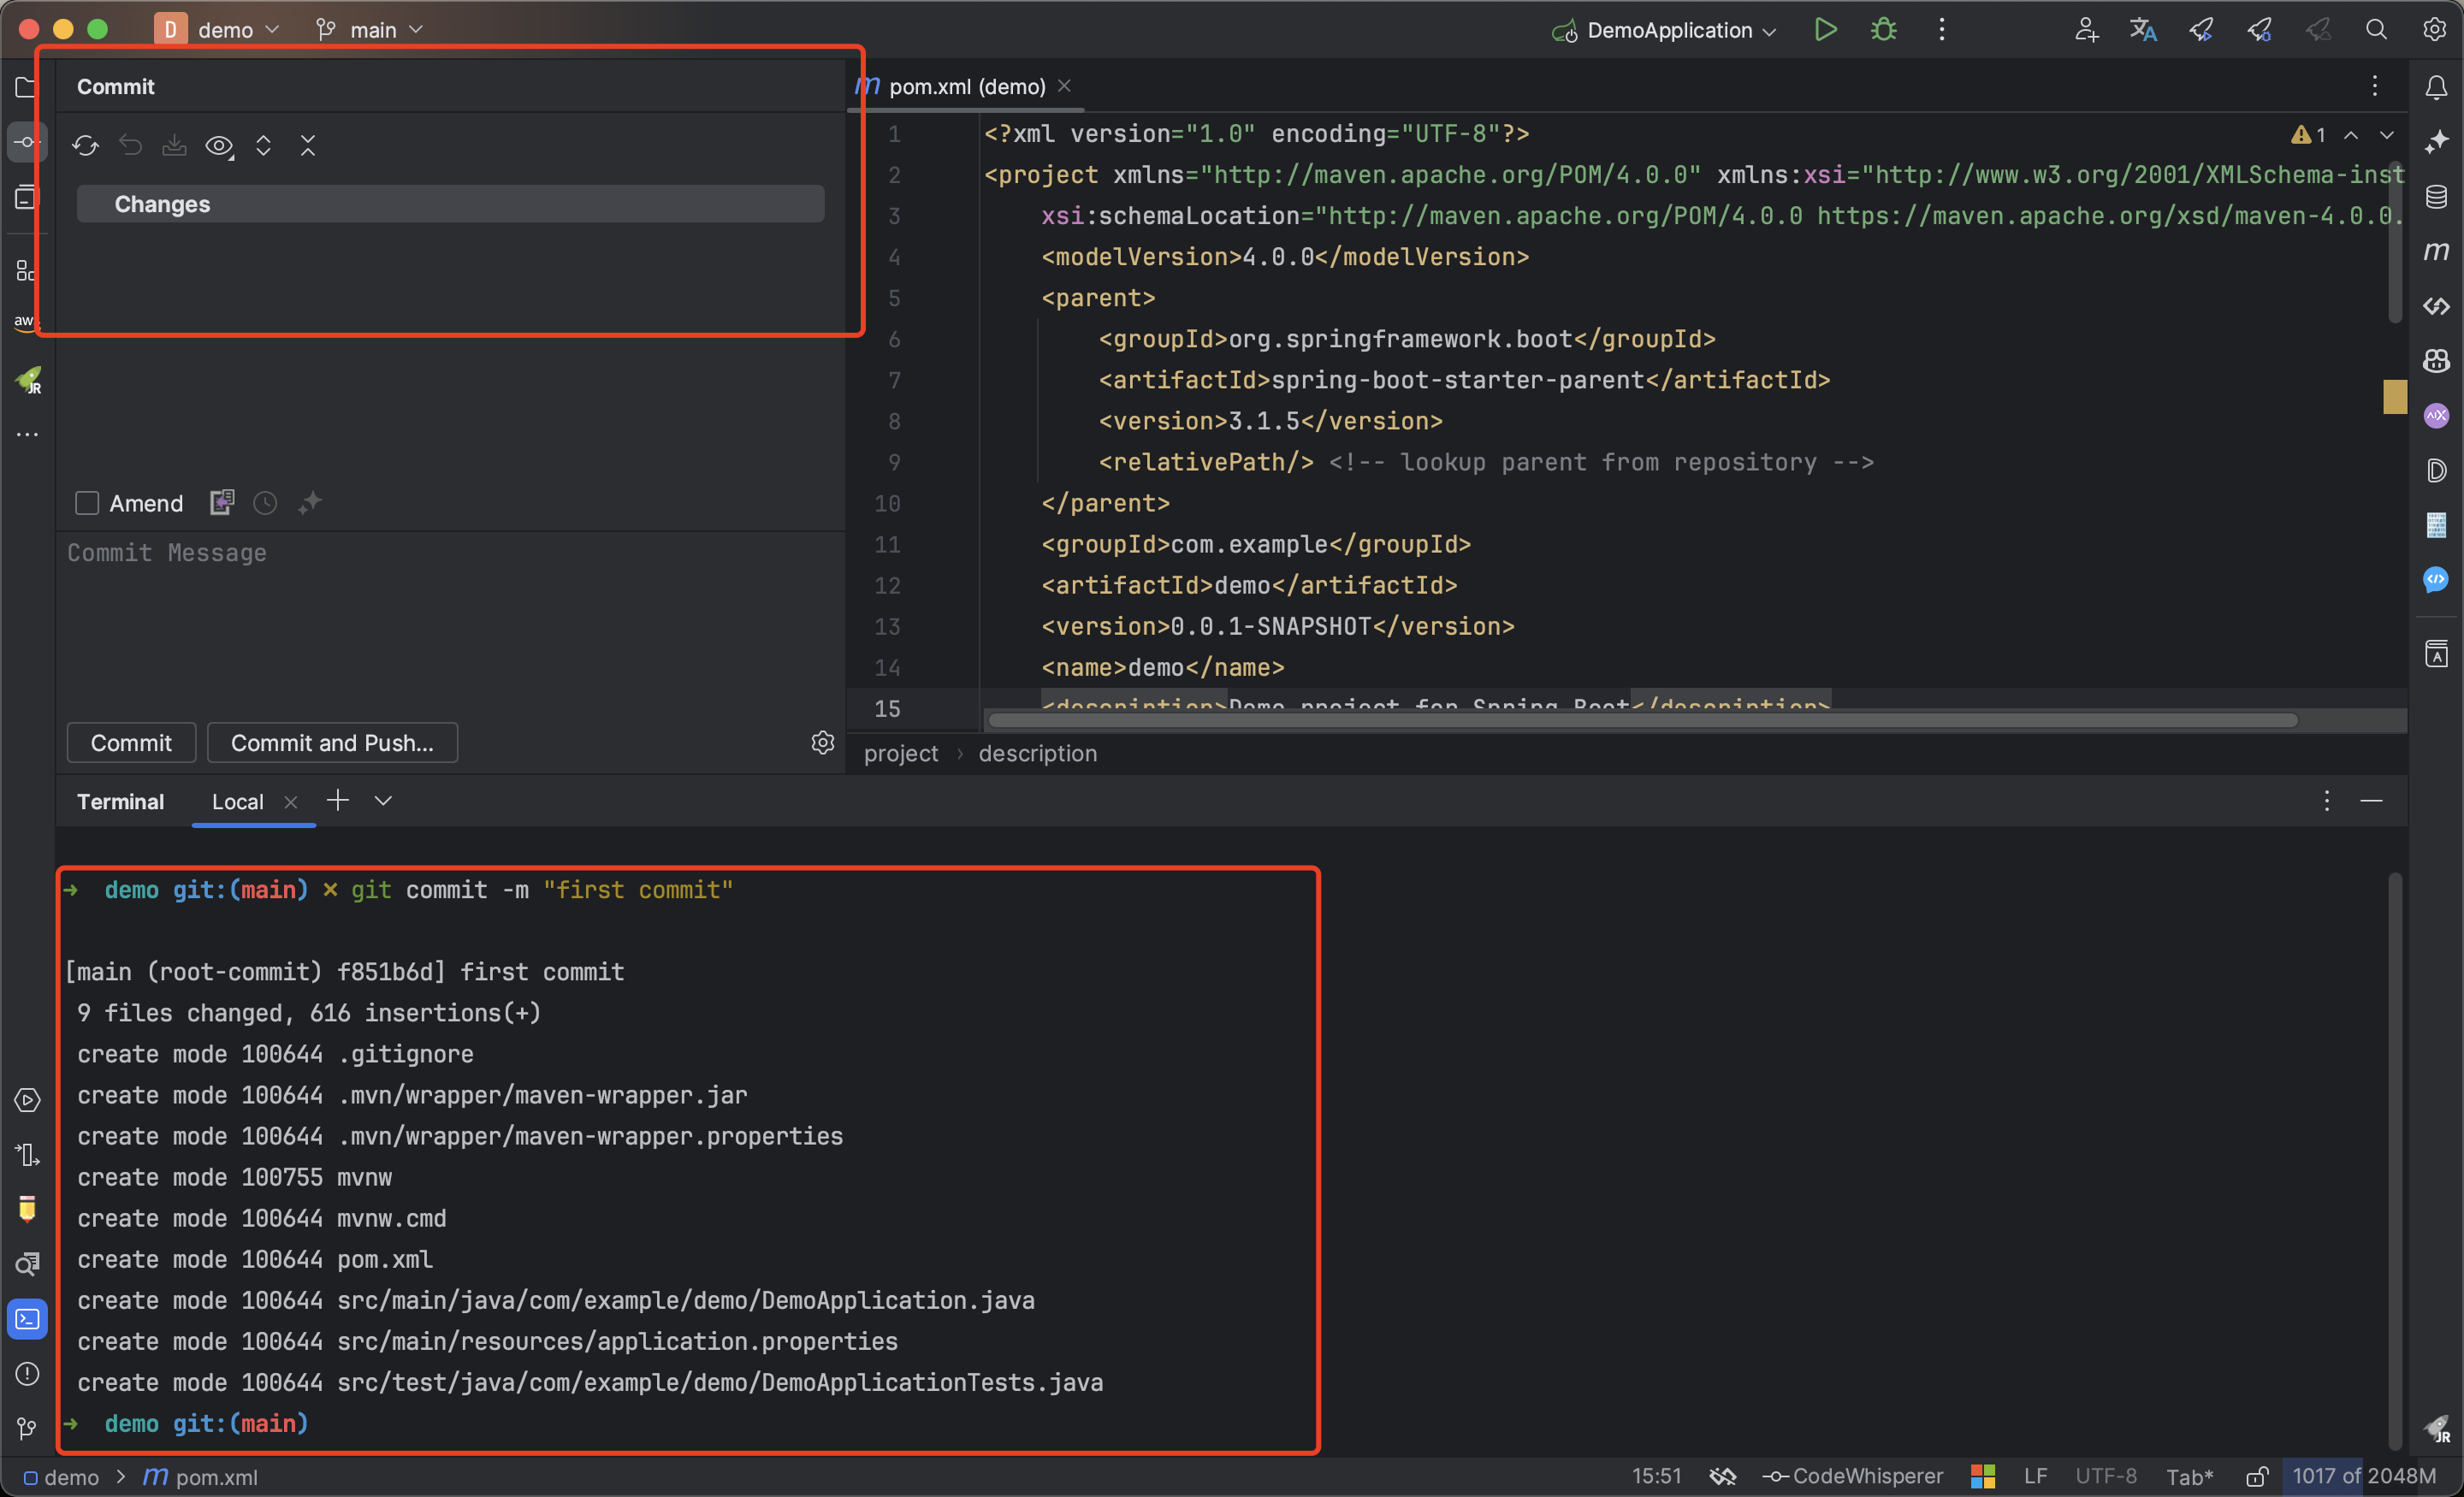Click the Debug/bug icon in toolbar
Screen dimensions: 2464x1497
[x=1883, y=30]
